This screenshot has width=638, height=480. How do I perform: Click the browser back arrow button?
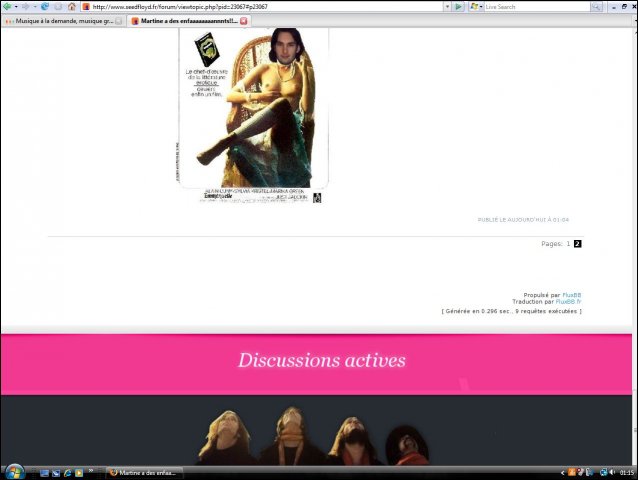(8, 6)
